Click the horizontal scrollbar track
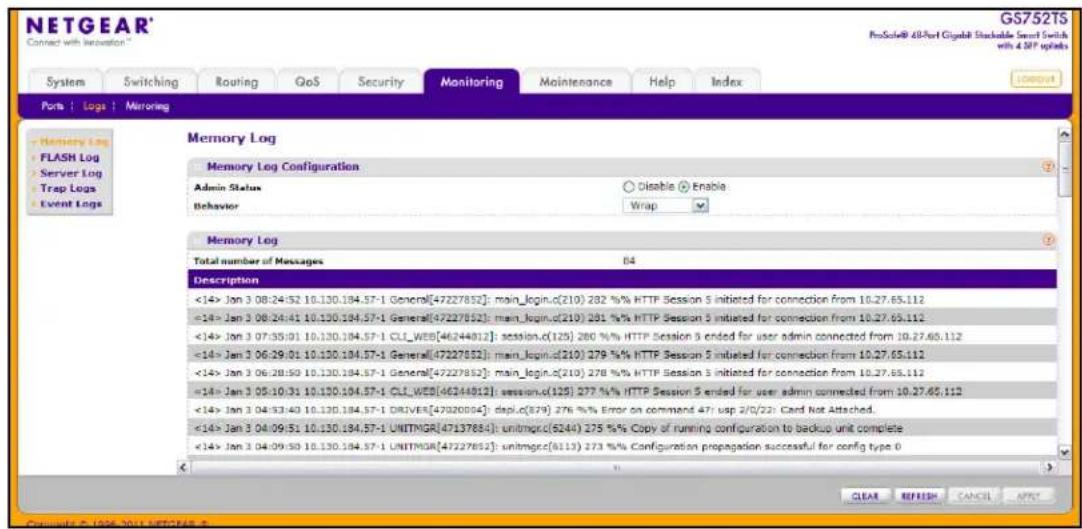 pyautogui.click(x=617, y=467)
